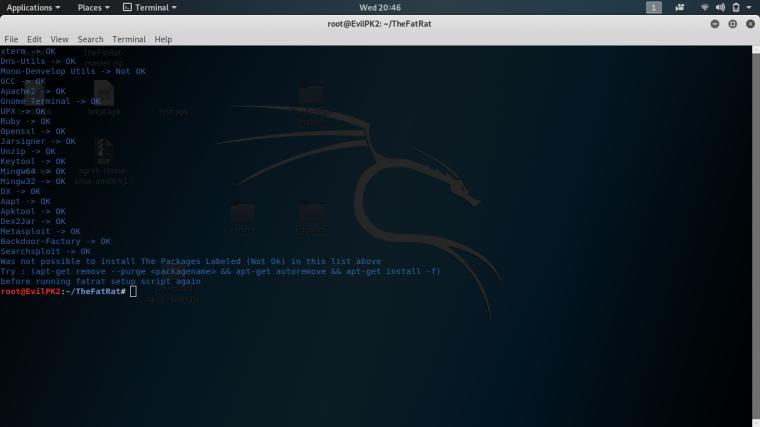Click the battery status icon
The height and width of the screenshot is (427, 760).
pos(736,7)
